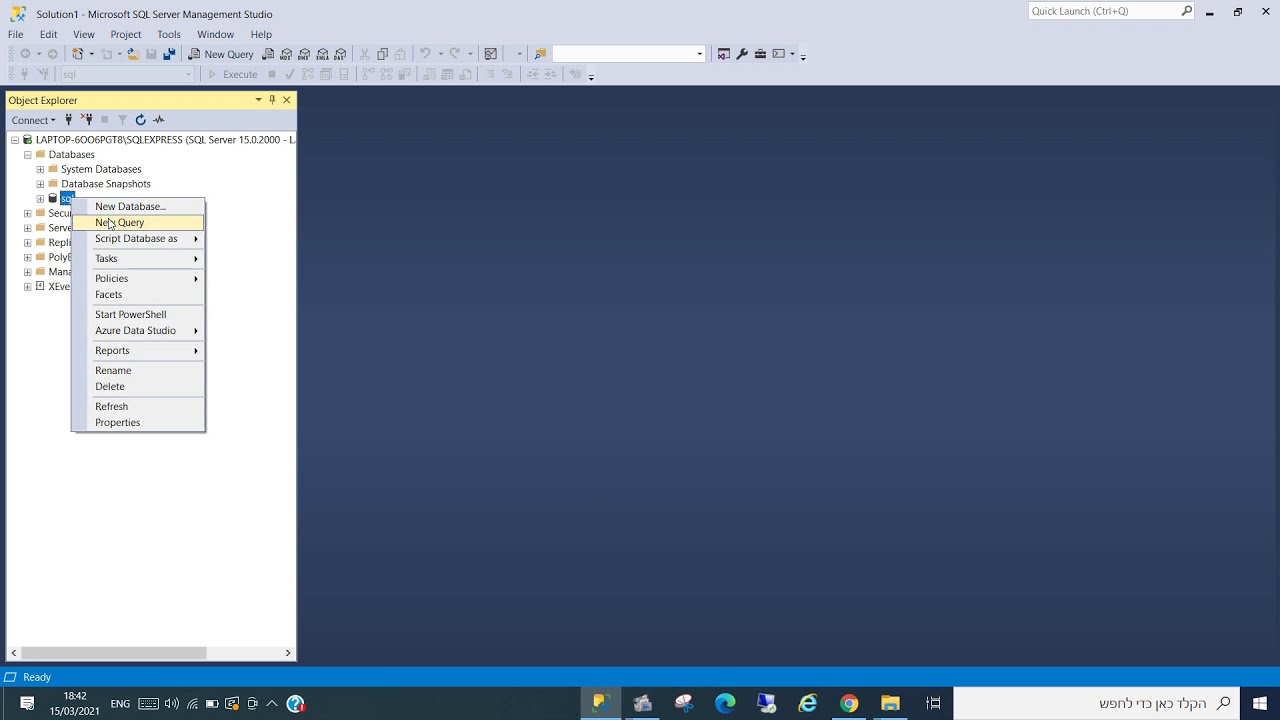
Task: Open Google Chrome from the taskbar
Action: click(x=849, y=704)
